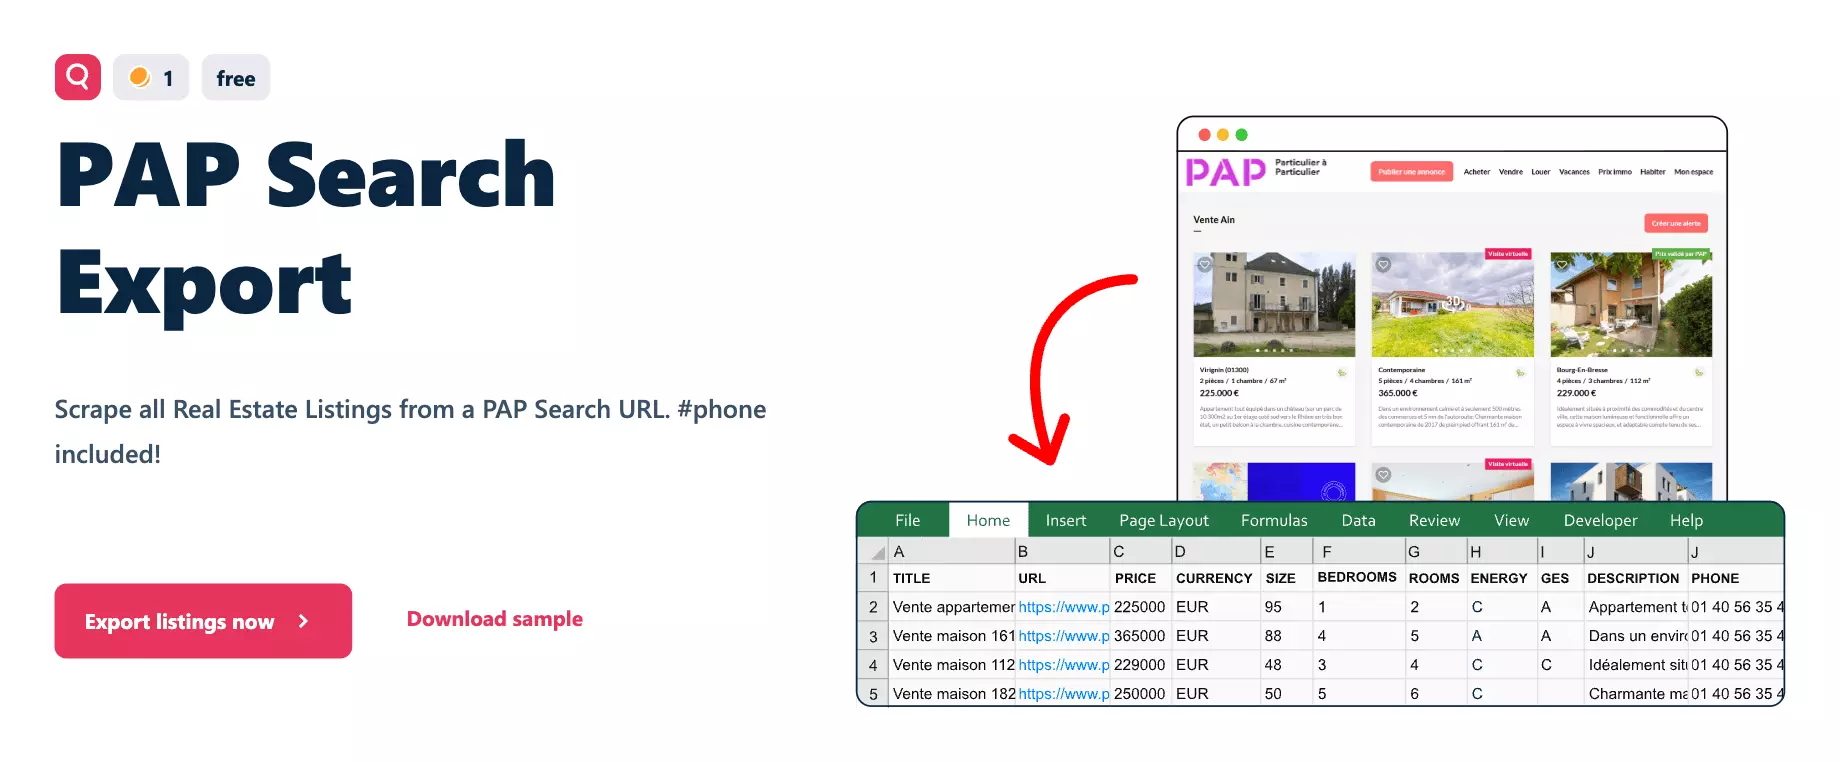The height and width of the screenshot is (762, 1840).
Task: Click the PHONE header cell
Action: pyautogui.click(x=1736, y=578)
